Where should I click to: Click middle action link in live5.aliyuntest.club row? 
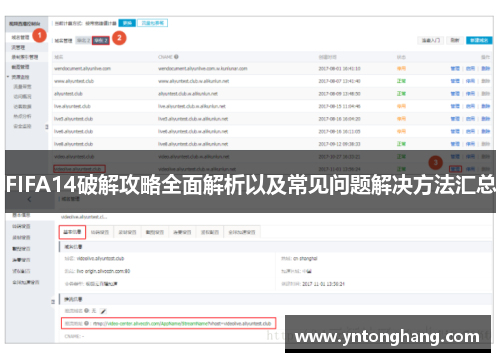470,119
